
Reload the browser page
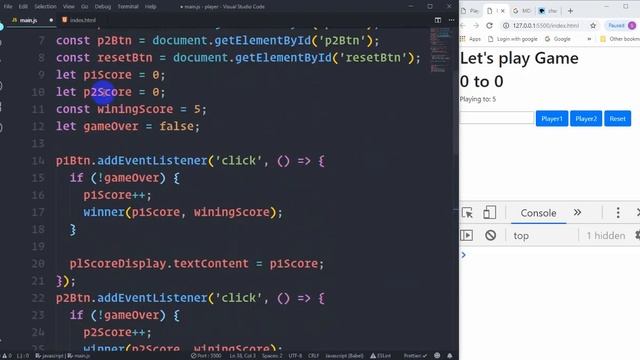pos(489,25)
